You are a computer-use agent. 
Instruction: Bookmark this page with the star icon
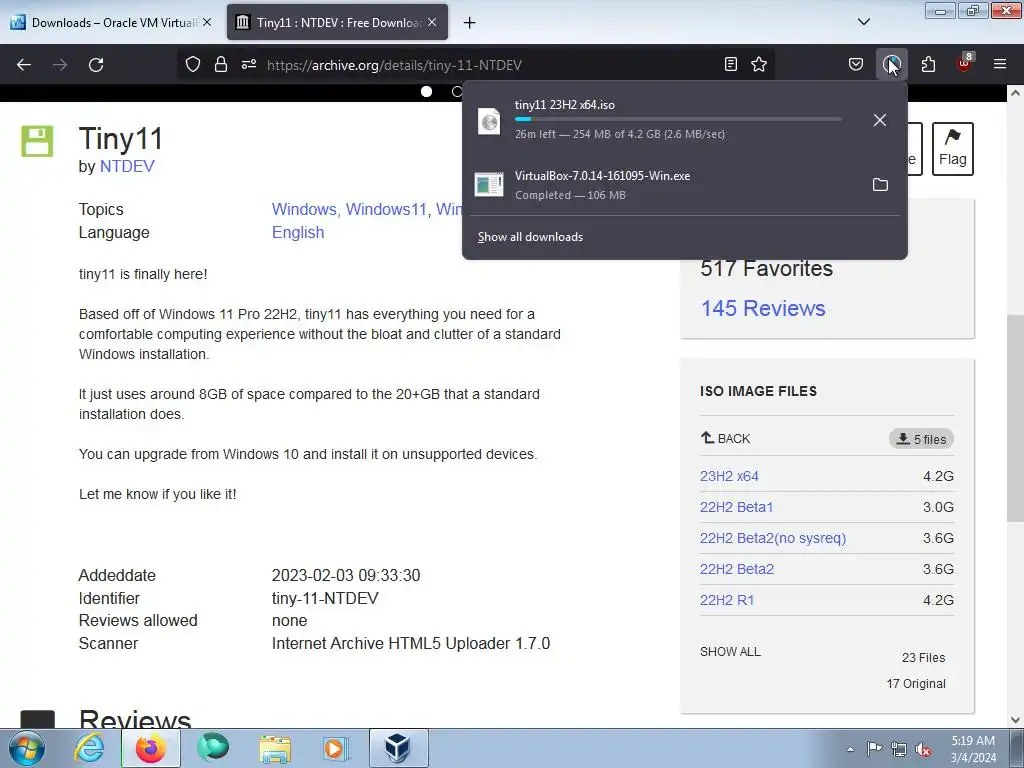click(x=759, y=65)
